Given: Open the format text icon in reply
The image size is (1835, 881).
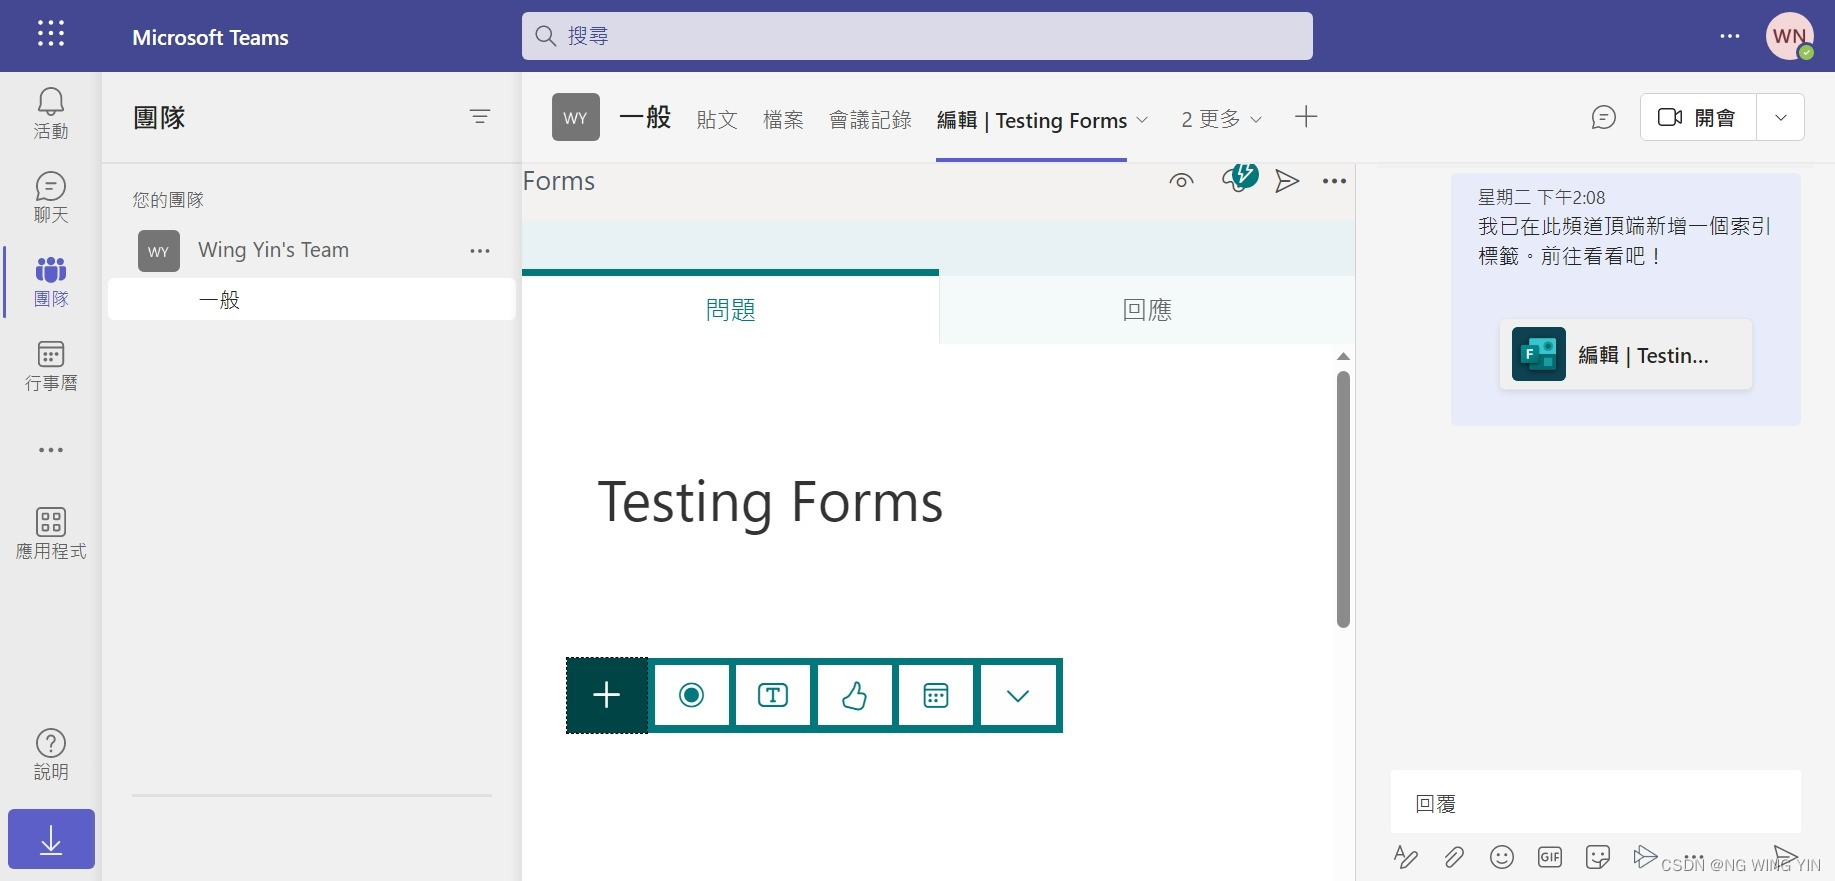Looking at the screenshot, I should [x=1406, y=857].
